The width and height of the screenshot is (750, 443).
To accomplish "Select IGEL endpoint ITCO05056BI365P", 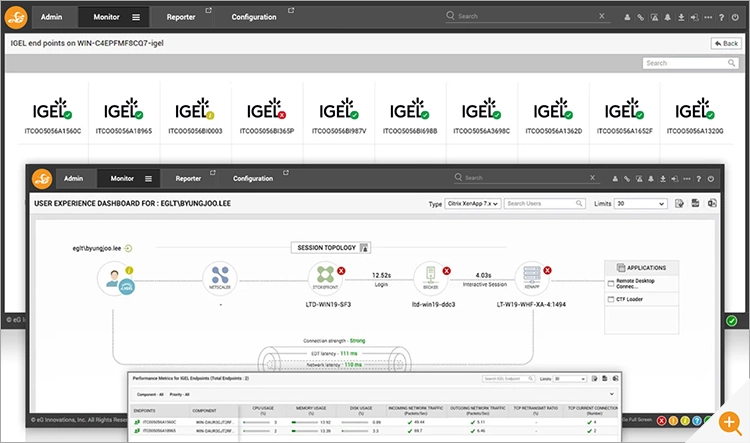I will (267, 116).
